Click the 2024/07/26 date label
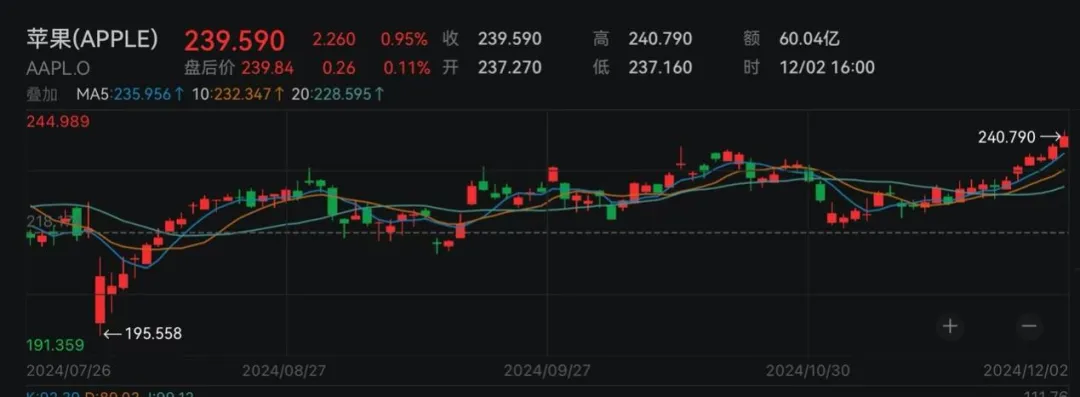1080x397 pixels. [x=68, y=371]
